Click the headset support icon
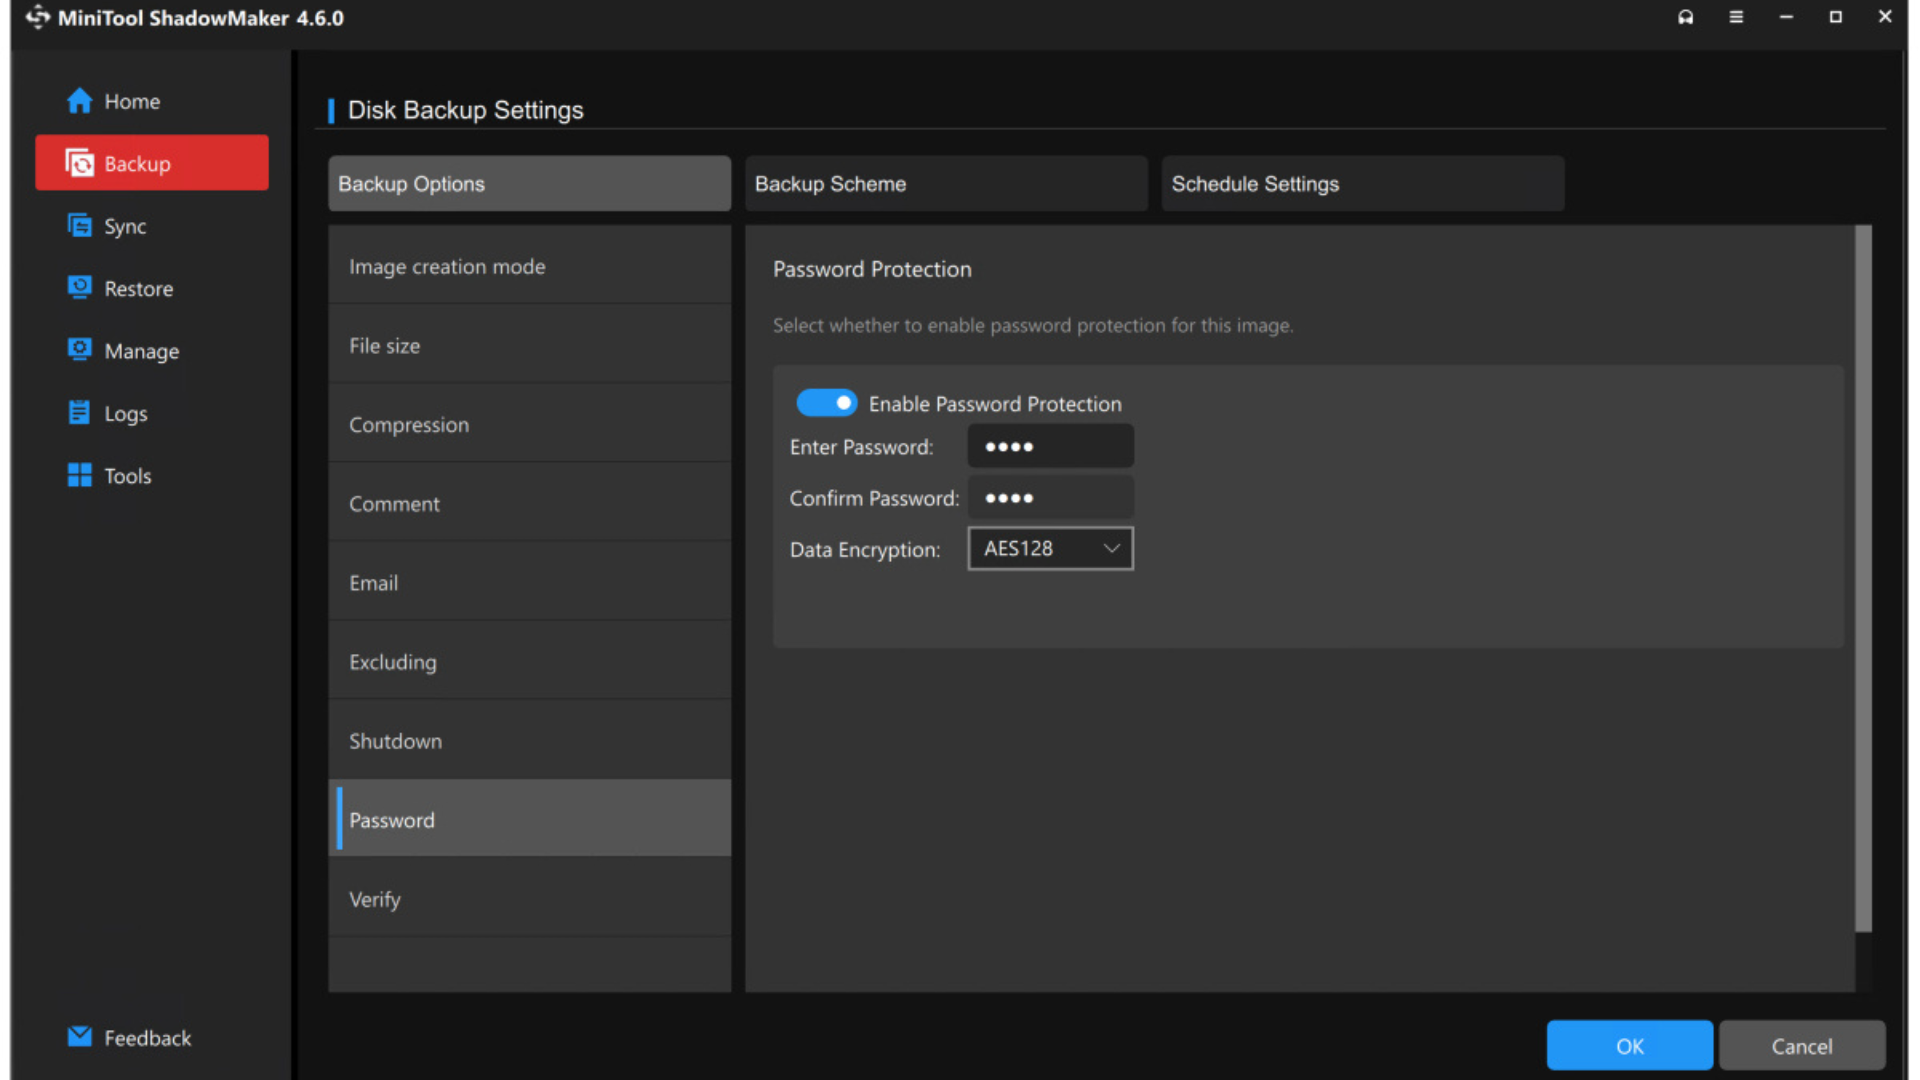Screen dimensions: 1920x1080 click(1685, 17)
